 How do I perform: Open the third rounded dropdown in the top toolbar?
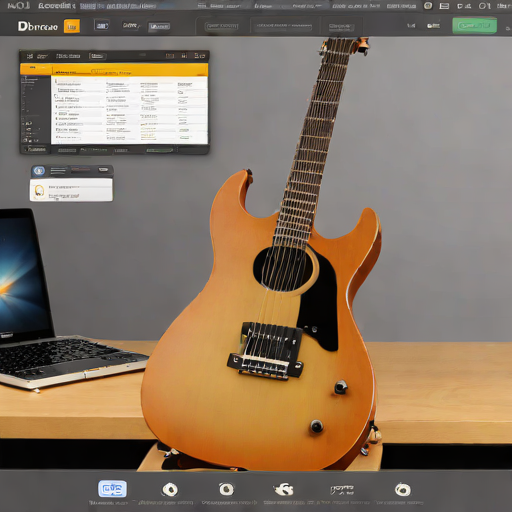340,27
